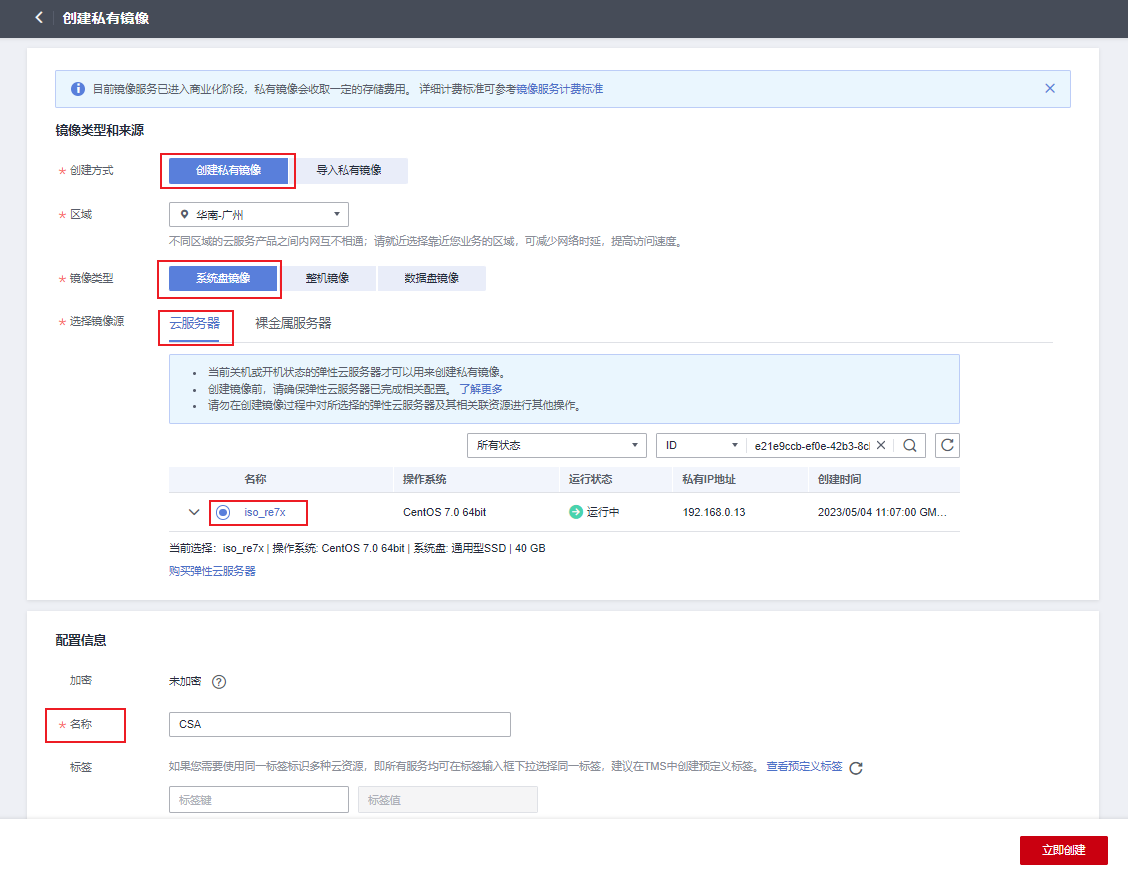Click the magnifier to search servers by ID

point(909,445)
